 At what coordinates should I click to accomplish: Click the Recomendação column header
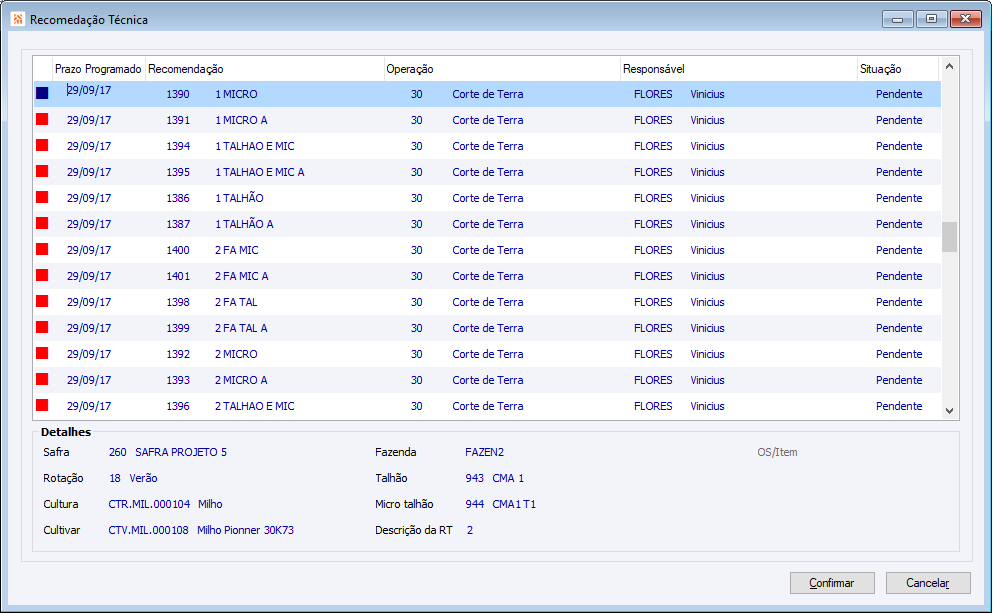click(x=265, y=69)
